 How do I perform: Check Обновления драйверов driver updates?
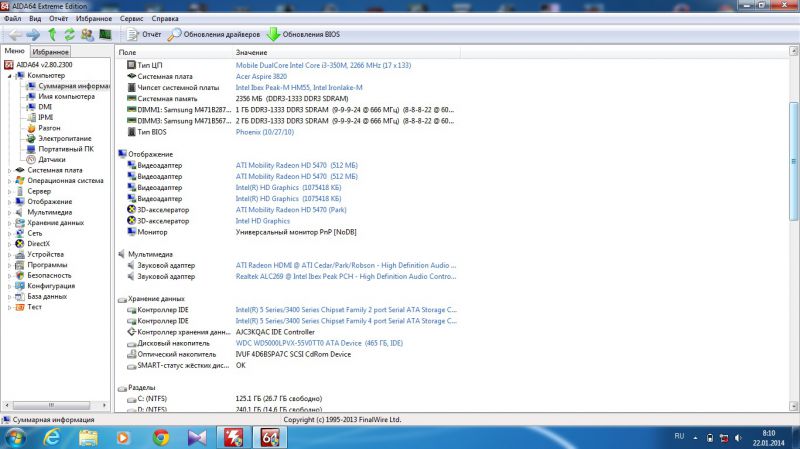click(214, 35)
